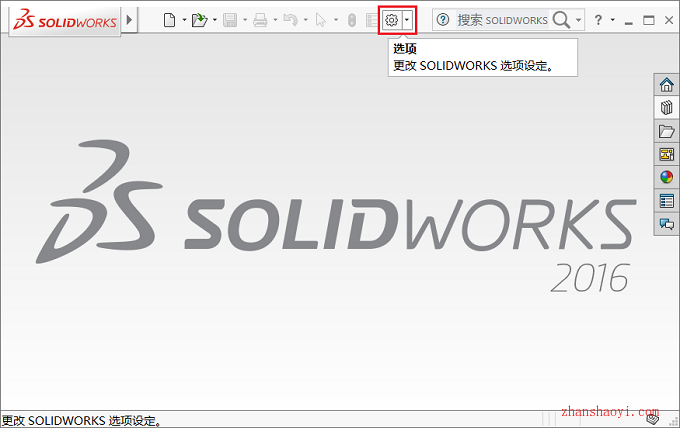Open the Design Library tab
The image size is (680, 428).
667,108
